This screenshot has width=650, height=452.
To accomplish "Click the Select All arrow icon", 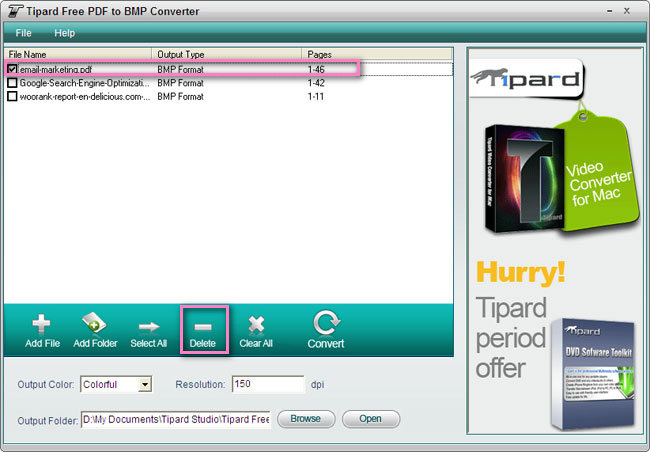I will coord(149,327).
